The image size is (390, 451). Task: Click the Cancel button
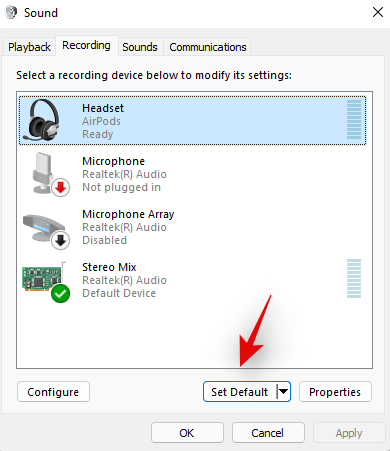pos(268,433)
